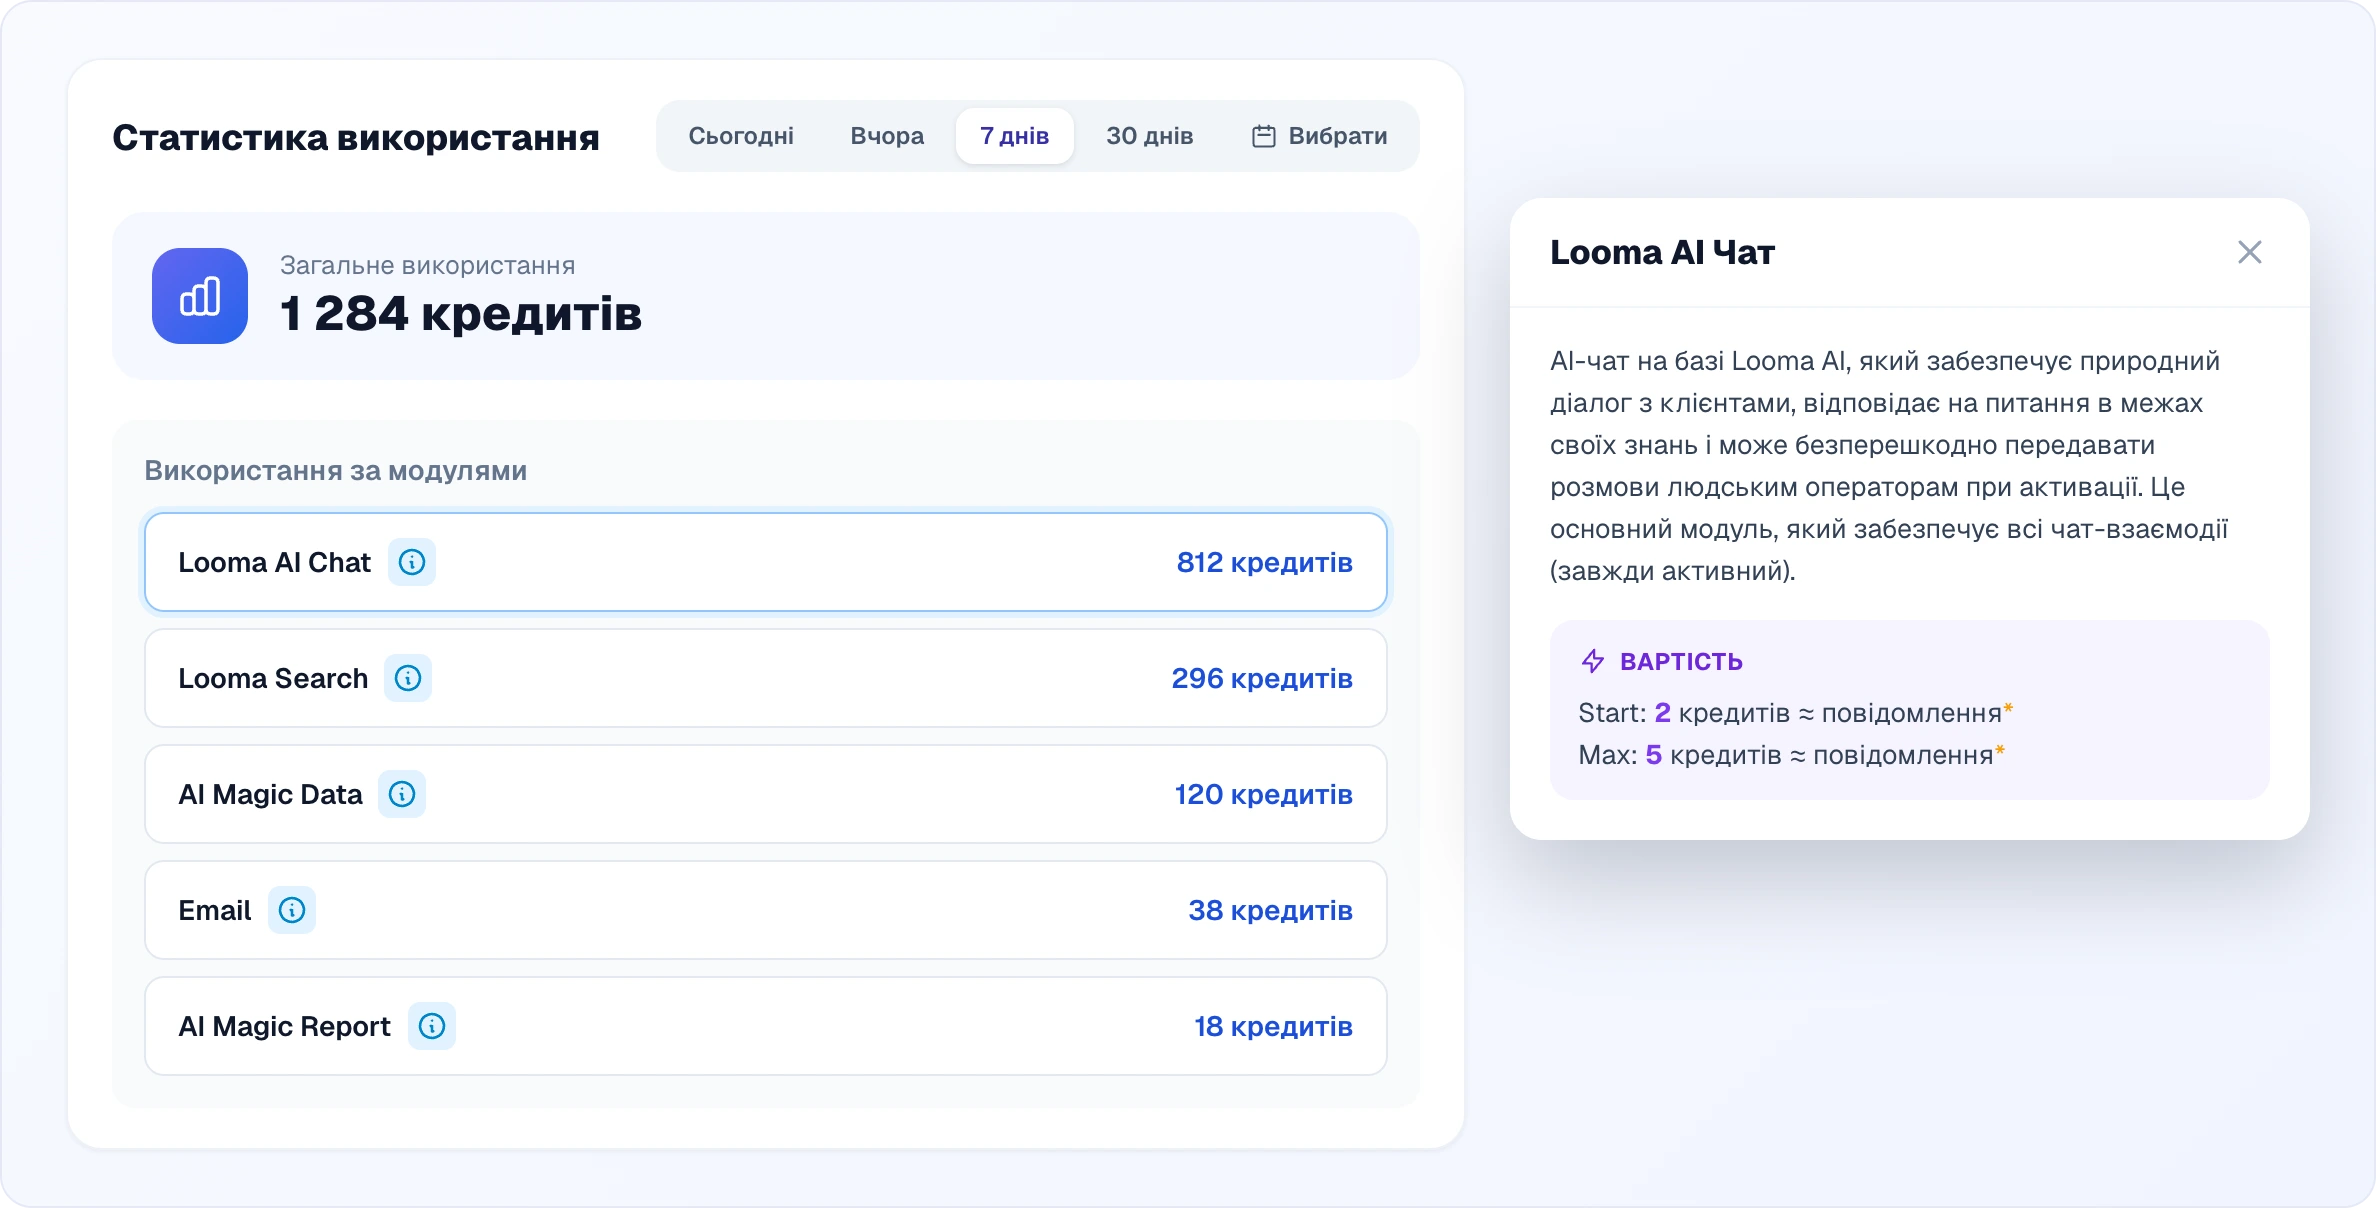Switch to the Сьогодні period tab
The width and height of the screenshot is (2376, 1208).
[741, 136]
